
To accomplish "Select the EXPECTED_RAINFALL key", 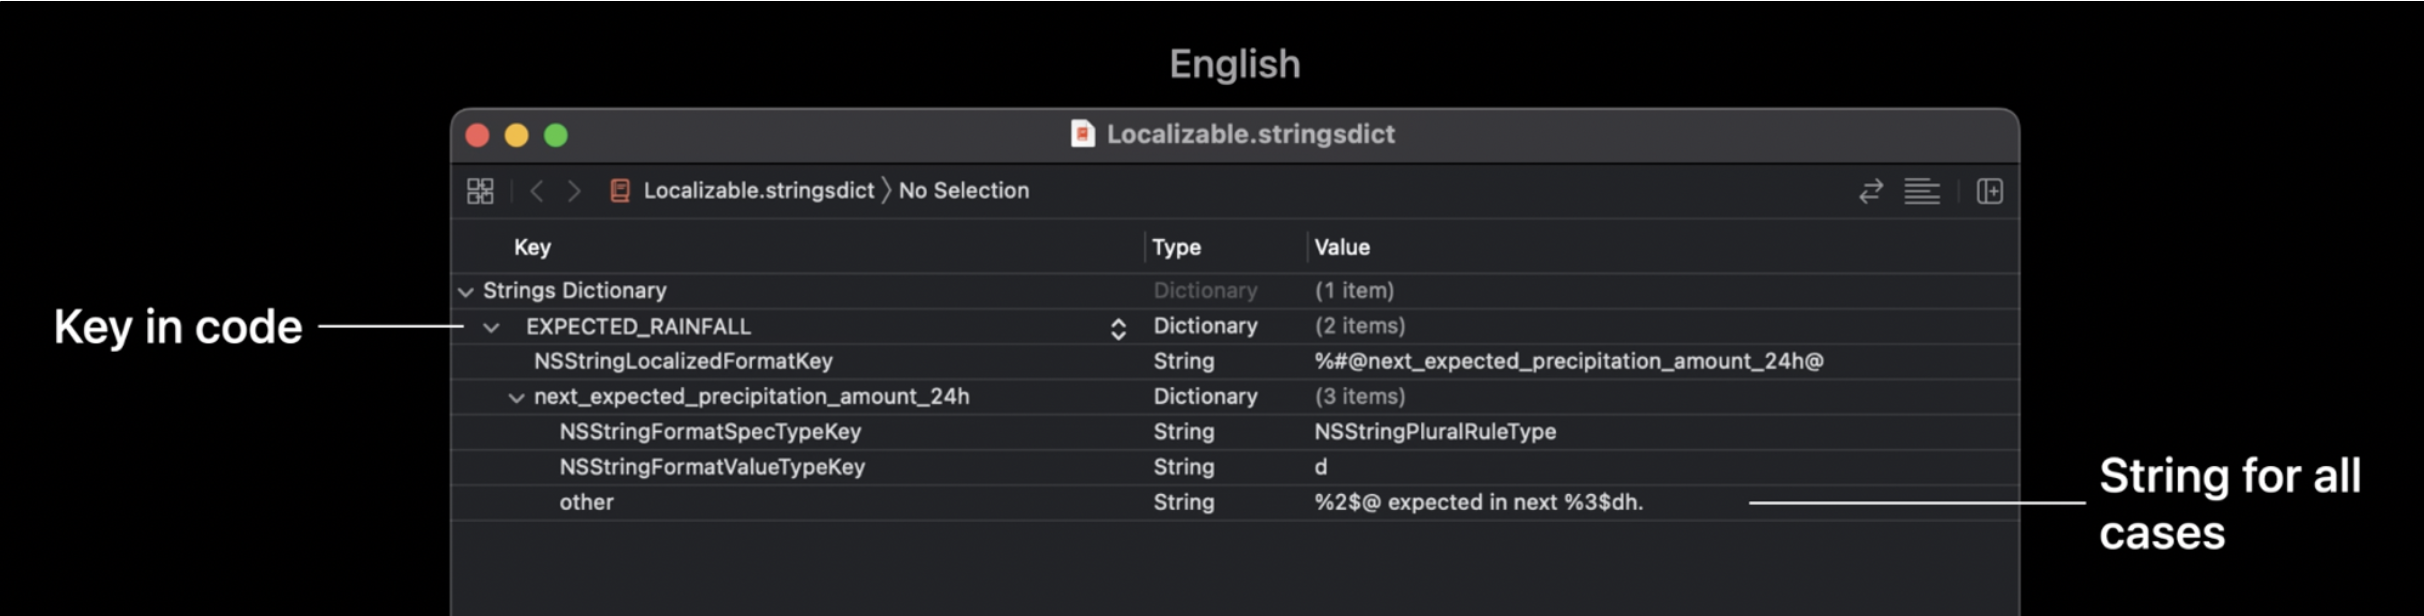I will pyautogui.click(x=638, y=327).
